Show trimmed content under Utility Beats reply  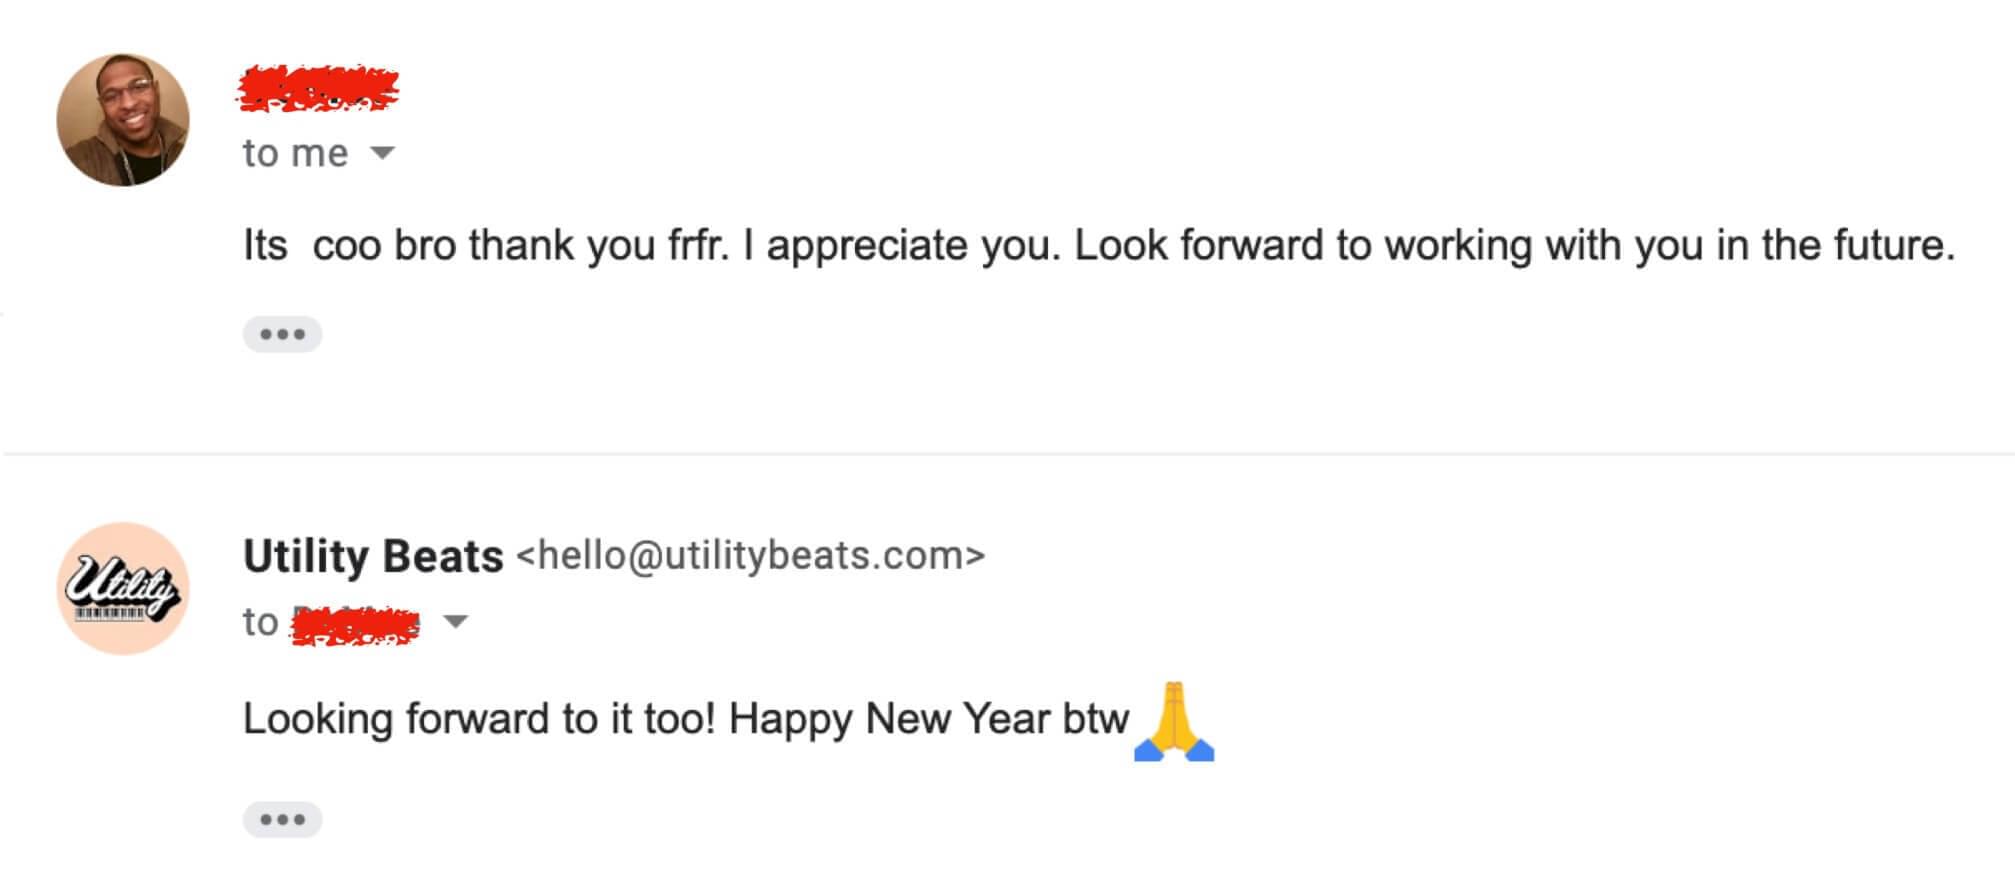pyautogui.click(x=282, y=820)
